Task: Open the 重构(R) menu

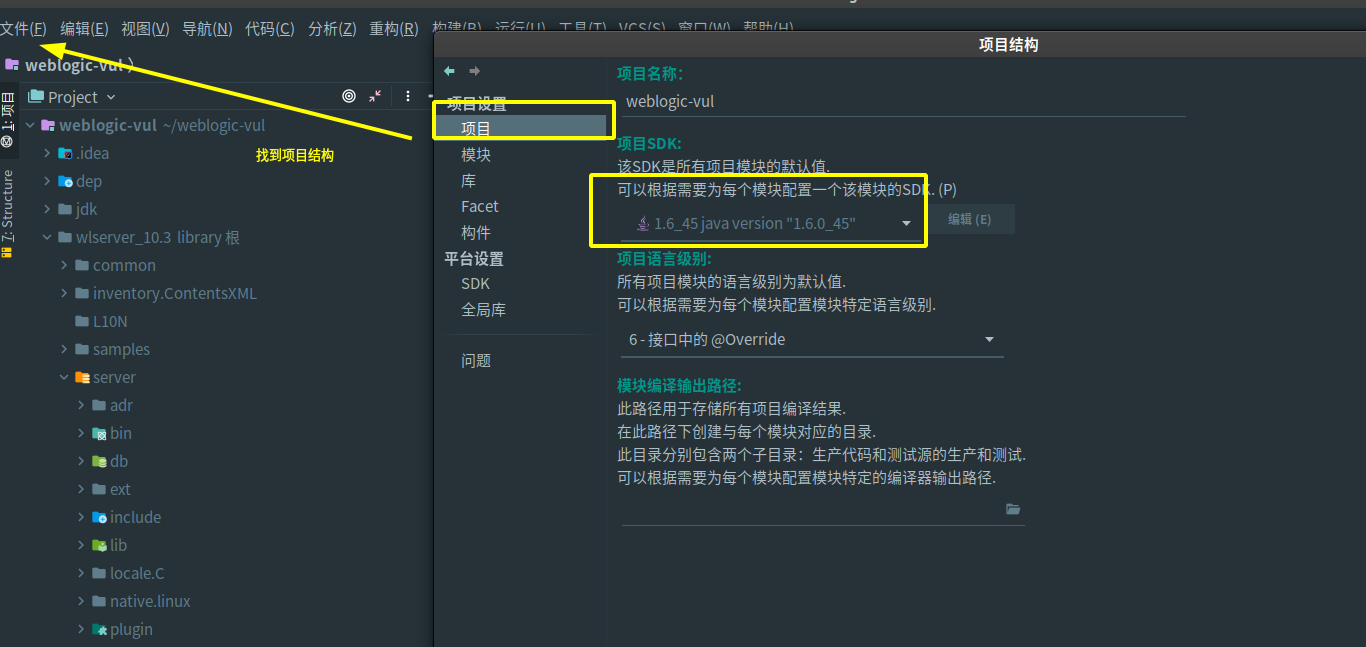Action: coord(393,29)
